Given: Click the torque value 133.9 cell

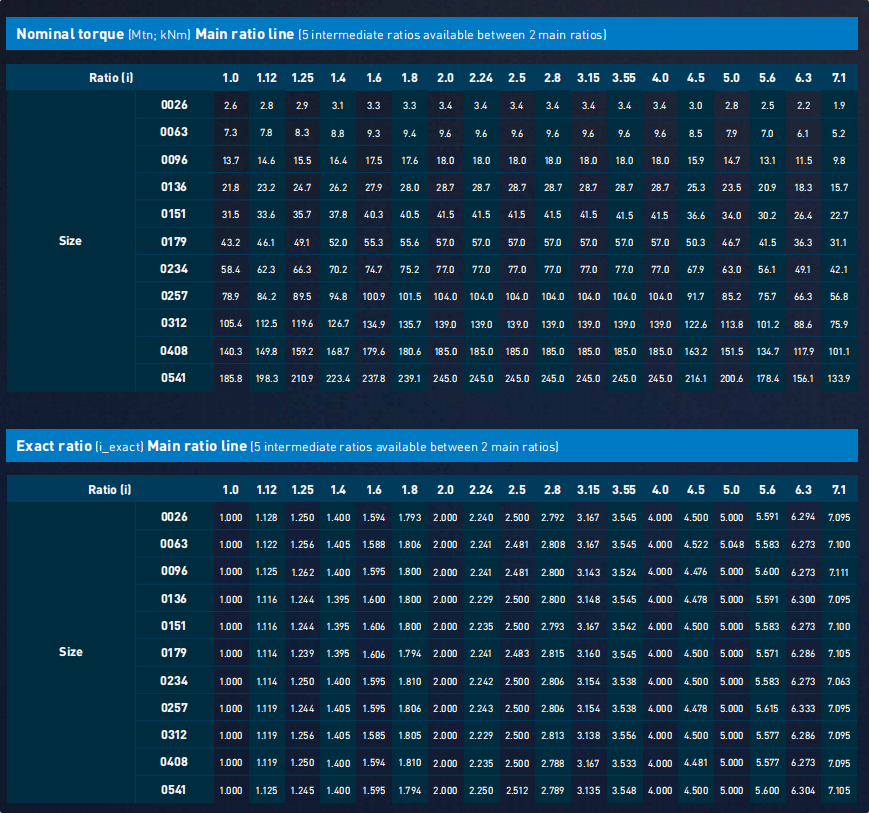Looking at the screenshot, I should click(x=838, y=378).
